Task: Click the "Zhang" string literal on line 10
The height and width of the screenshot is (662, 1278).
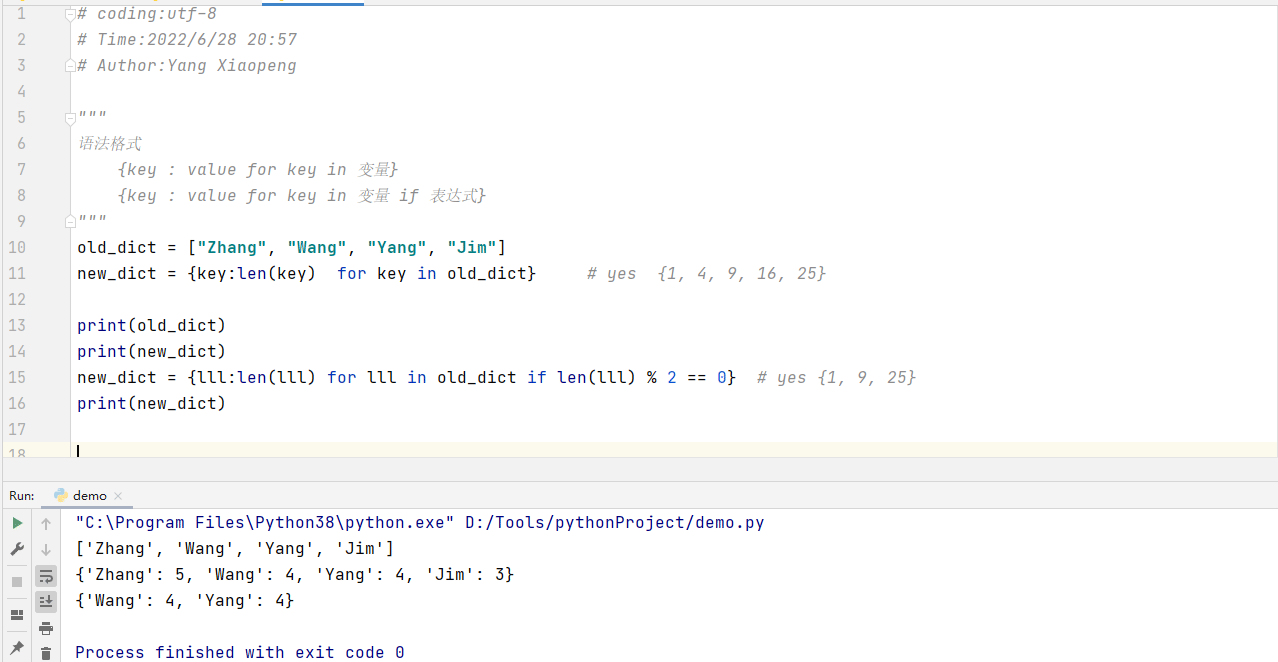Action: [231, 248]
